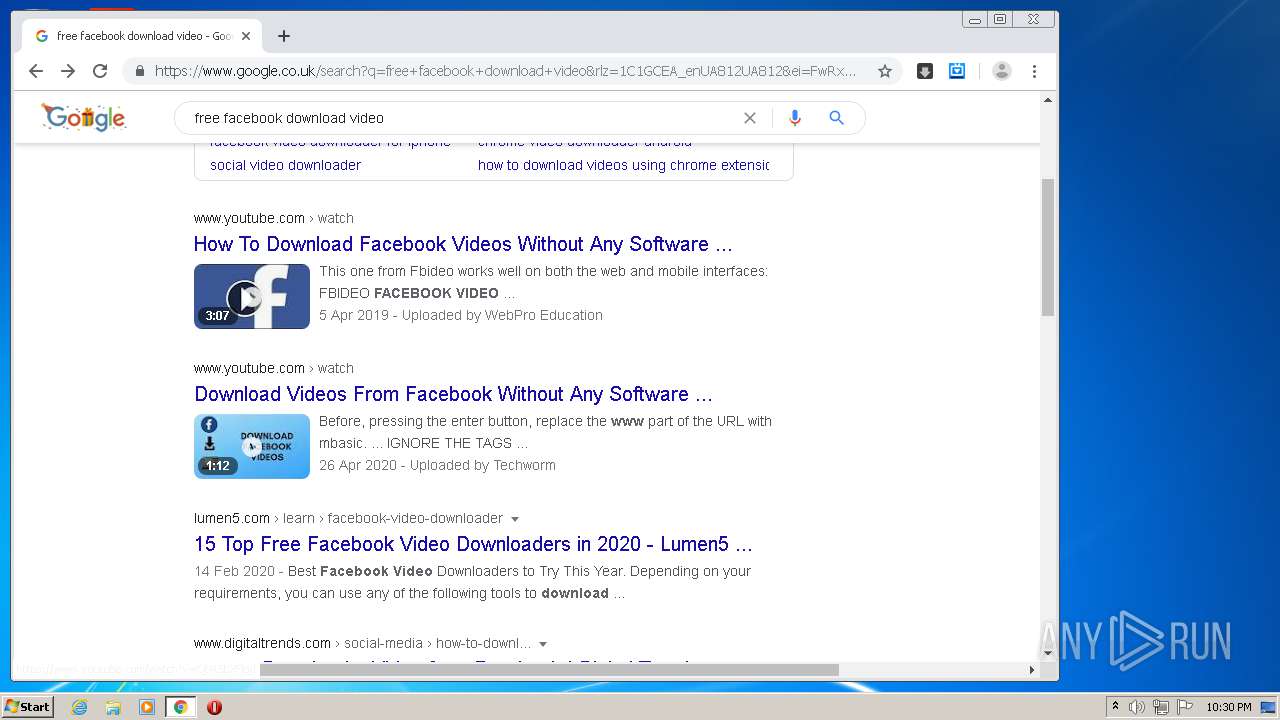
Task: Submit search using the magnifier icon
Action: point(837,118)
